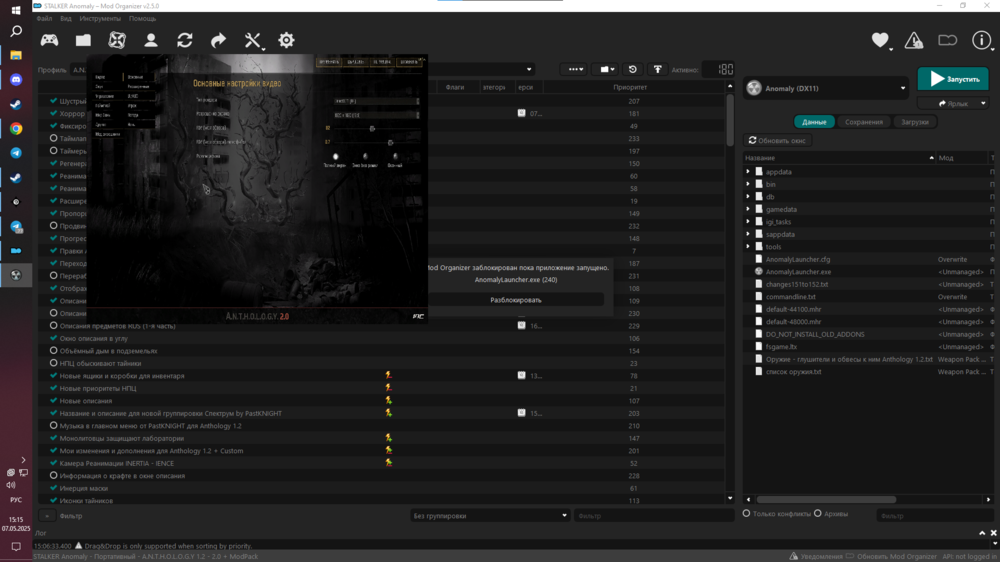Click the game controller instance manager icon
This screenshot has width=1000, height=562.
pyautogui.click(x=48, y=40)
